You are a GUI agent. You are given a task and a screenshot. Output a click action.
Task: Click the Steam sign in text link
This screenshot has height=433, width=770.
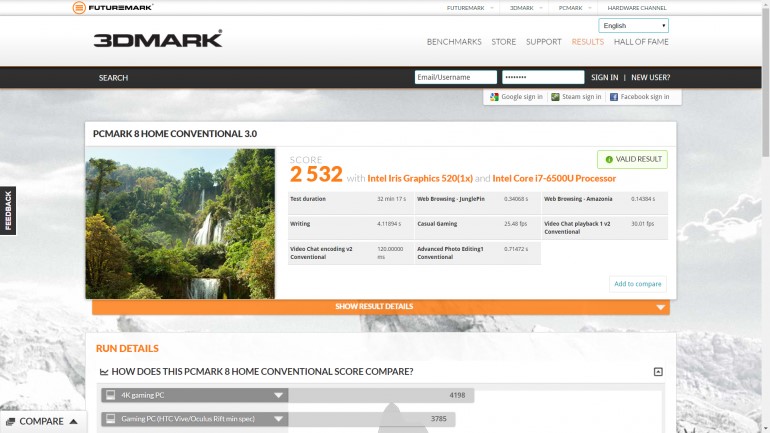[x=581, y=97]
